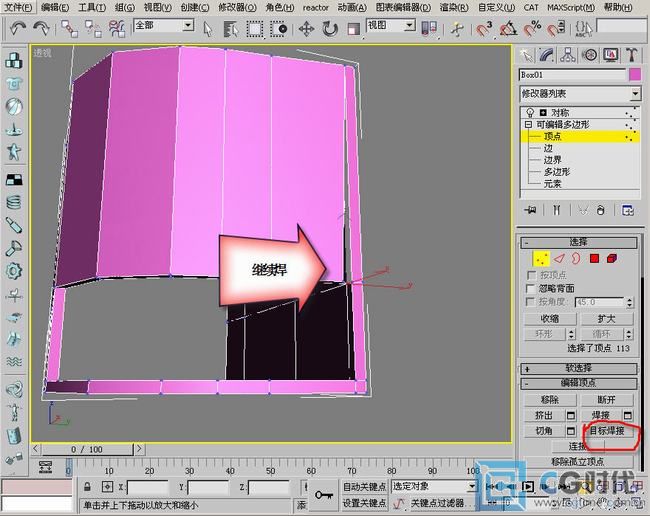Collapse the 编辑顶点 rollout
The width and height of the screenshot is (650, 516).
coord(579,383)
